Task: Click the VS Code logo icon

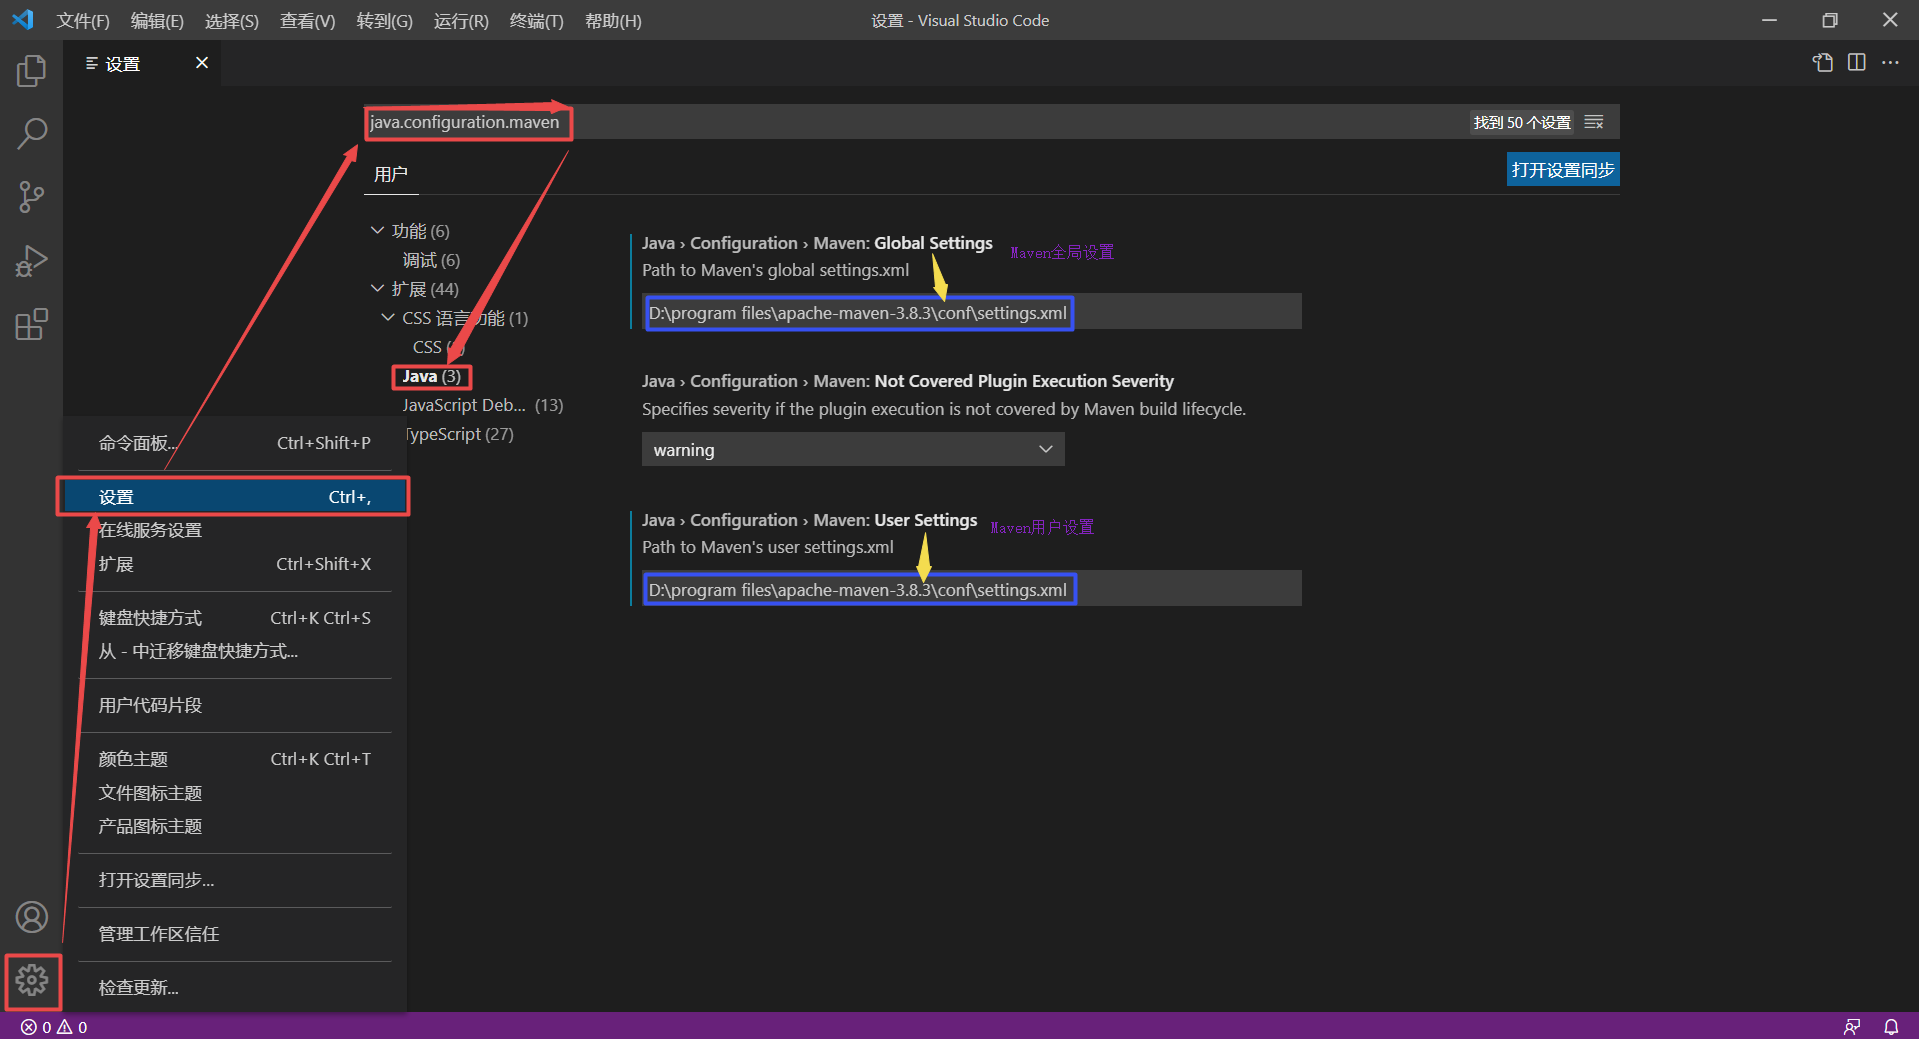Action: click(22, 20)
